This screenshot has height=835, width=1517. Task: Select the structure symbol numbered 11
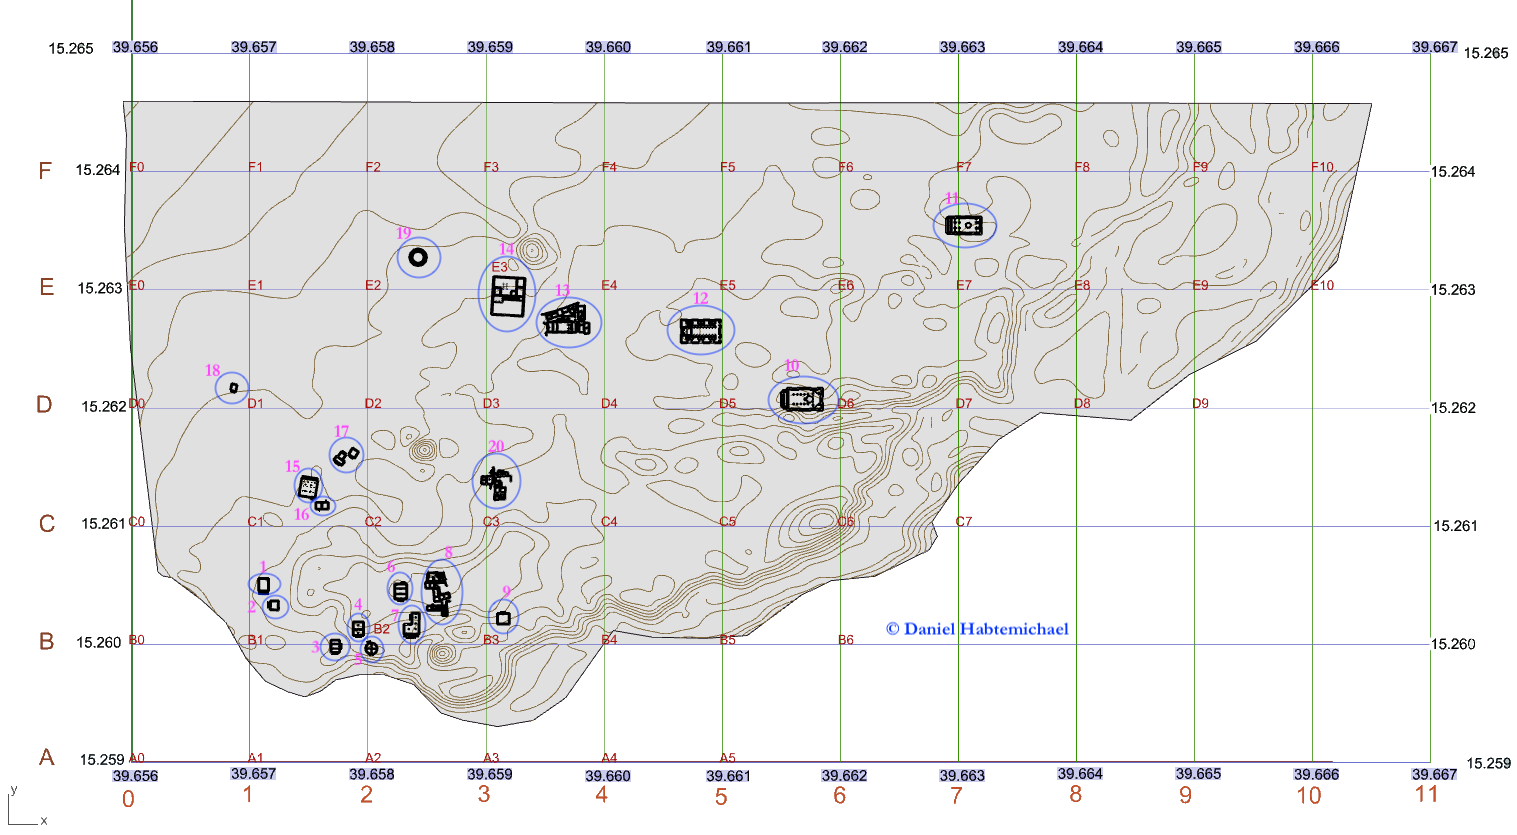(964, 226)
